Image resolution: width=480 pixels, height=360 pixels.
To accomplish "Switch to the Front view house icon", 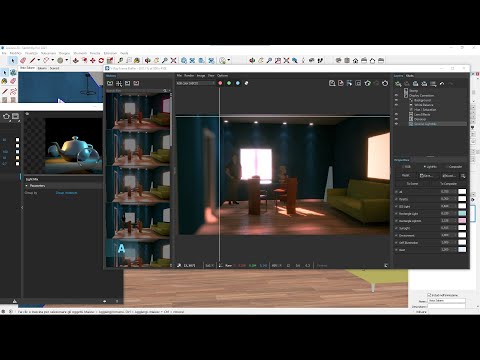I will [356, 60].
